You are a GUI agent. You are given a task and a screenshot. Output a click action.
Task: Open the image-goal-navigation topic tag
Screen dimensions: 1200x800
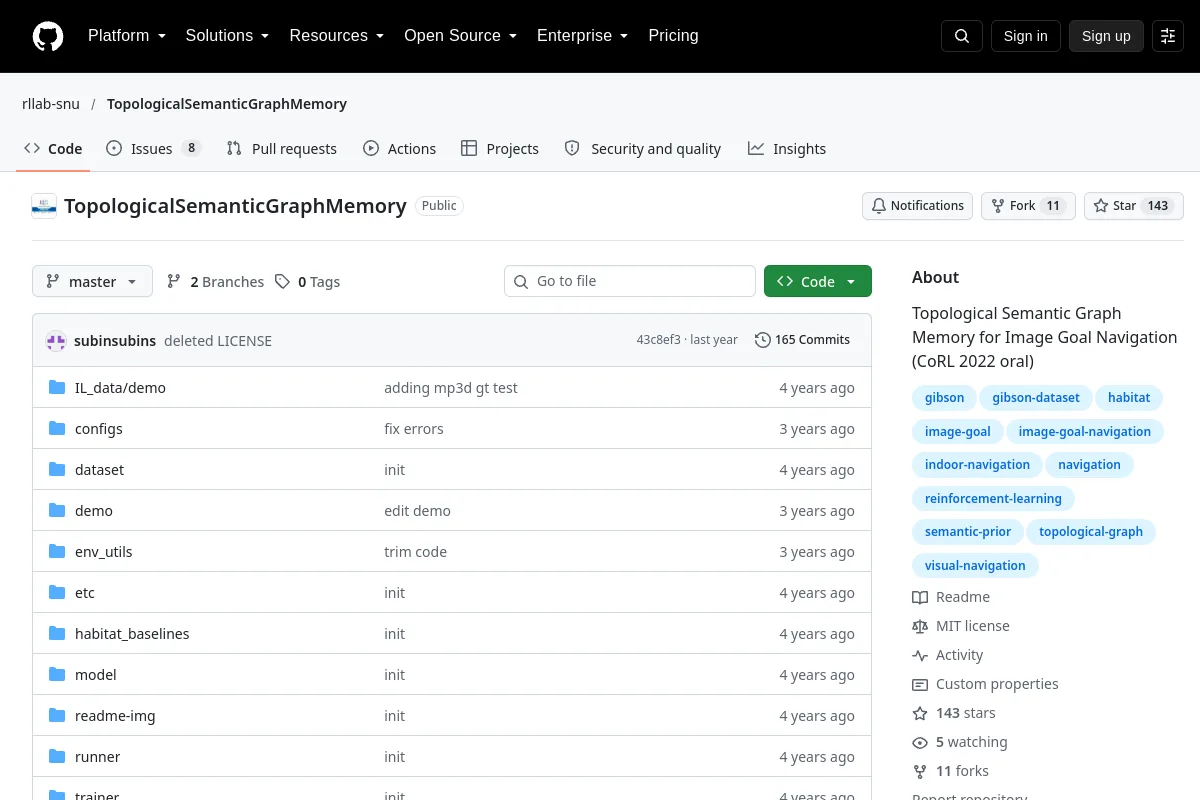1085,432
